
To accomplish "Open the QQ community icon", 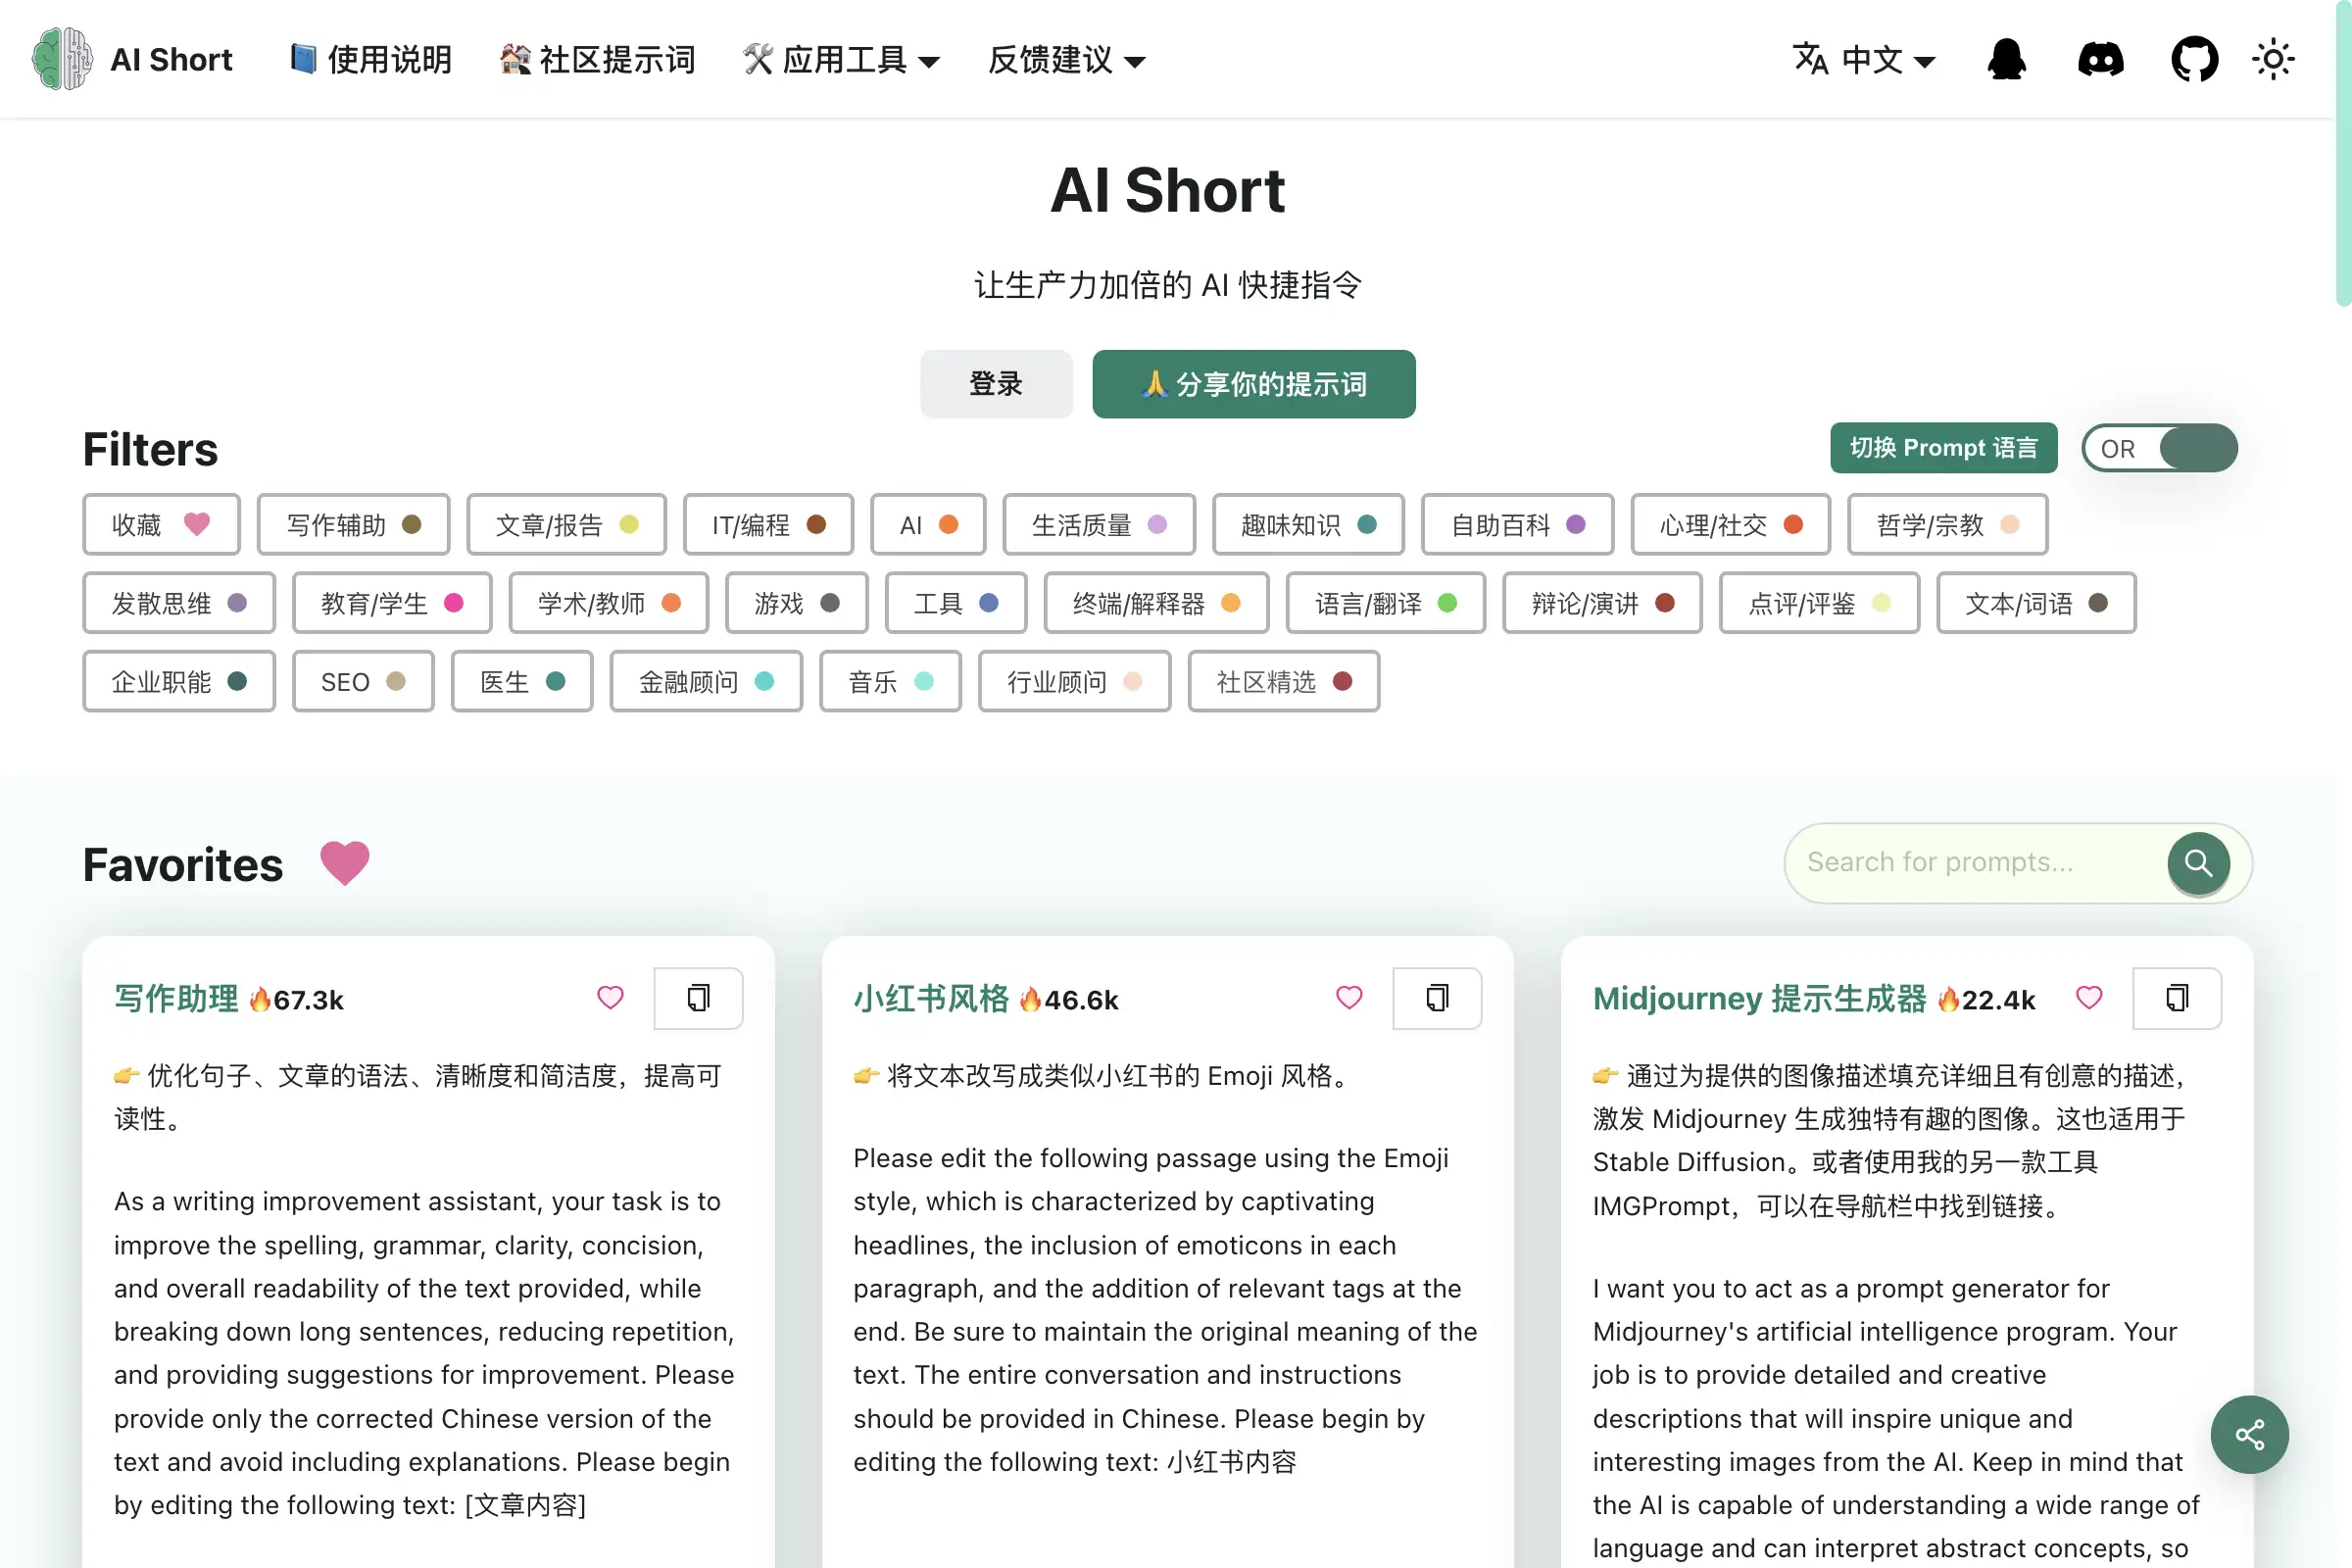I will [2007, 58].
